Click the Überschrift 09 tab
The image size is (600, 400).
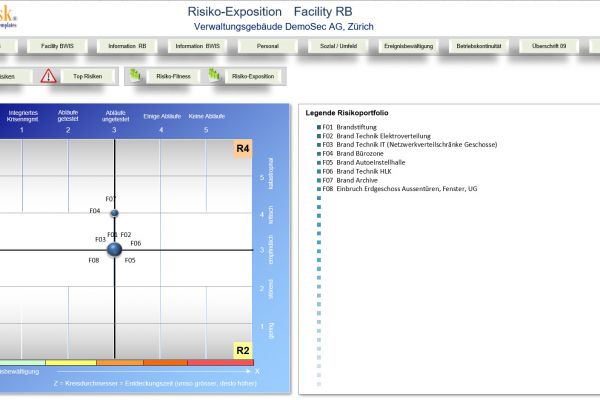[x=548, y=46]
